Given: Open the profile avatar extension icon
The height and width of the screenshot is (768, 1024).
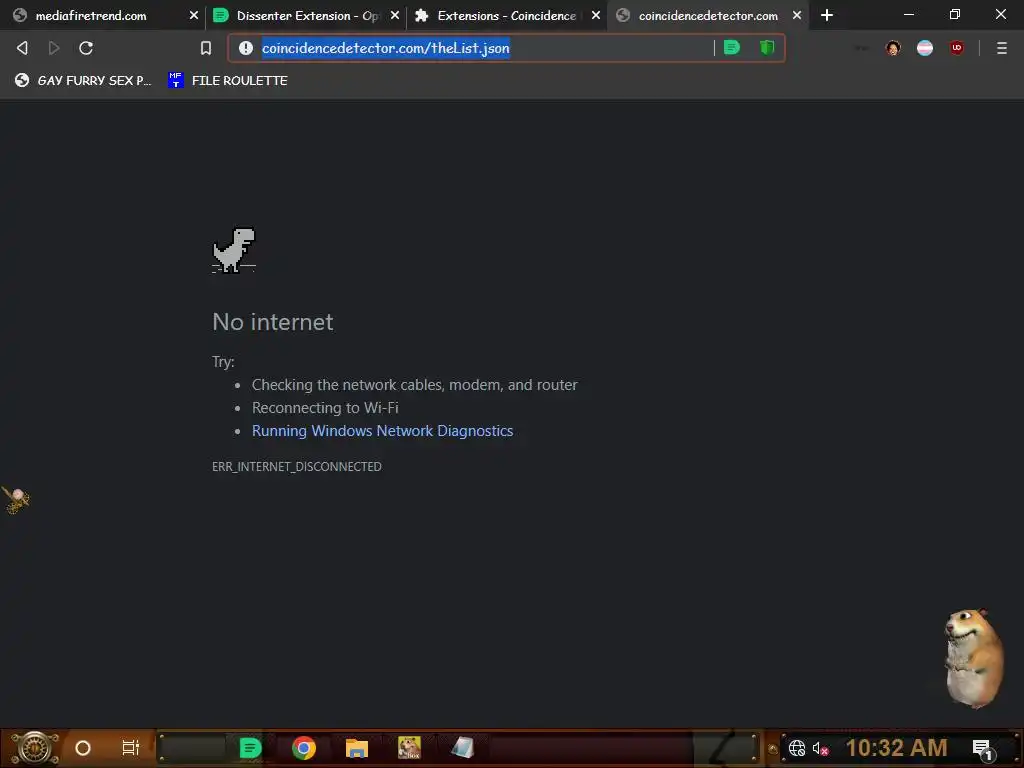Looking at the screenshot, I should (x=893, y=48).
